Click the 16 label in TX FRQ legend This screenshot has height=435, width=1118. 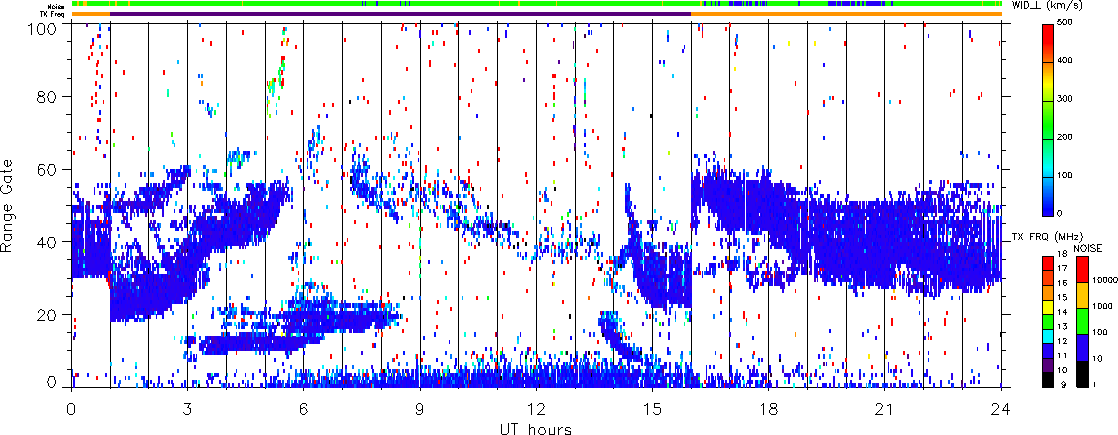[x=1063, y=284]
